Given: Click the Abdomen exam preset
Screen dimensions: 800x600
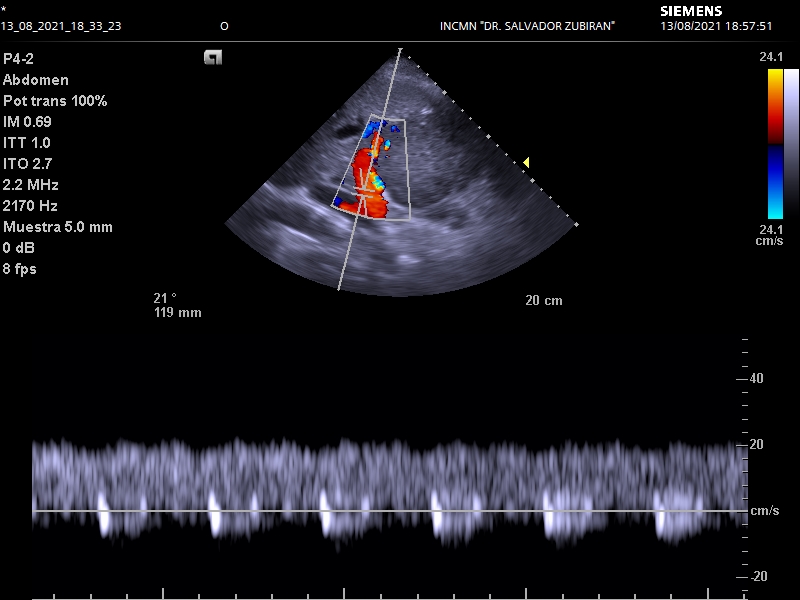Looking at the screenshot, I should [36, 81].
